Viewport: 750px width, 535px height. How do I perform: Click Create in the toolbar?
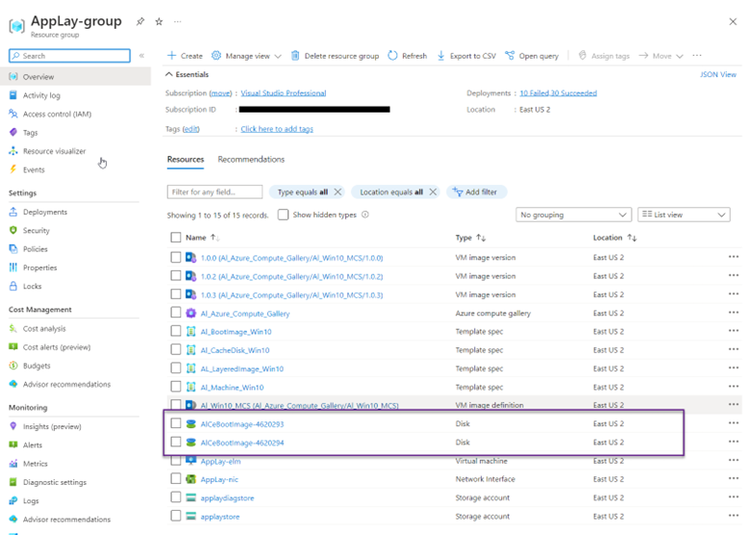[185, 55]
